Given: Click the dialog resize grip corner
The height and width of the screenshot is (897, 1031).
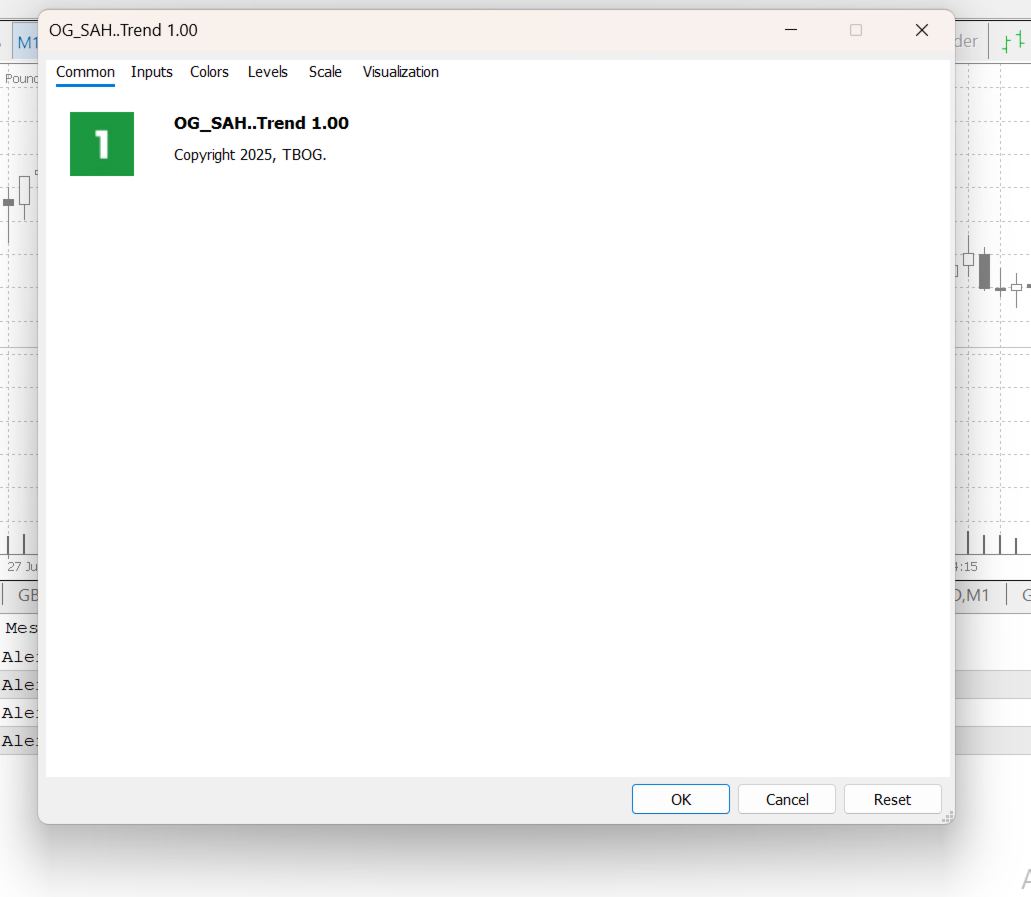Looking at the screenshot, I should click(x=946, y=817).
